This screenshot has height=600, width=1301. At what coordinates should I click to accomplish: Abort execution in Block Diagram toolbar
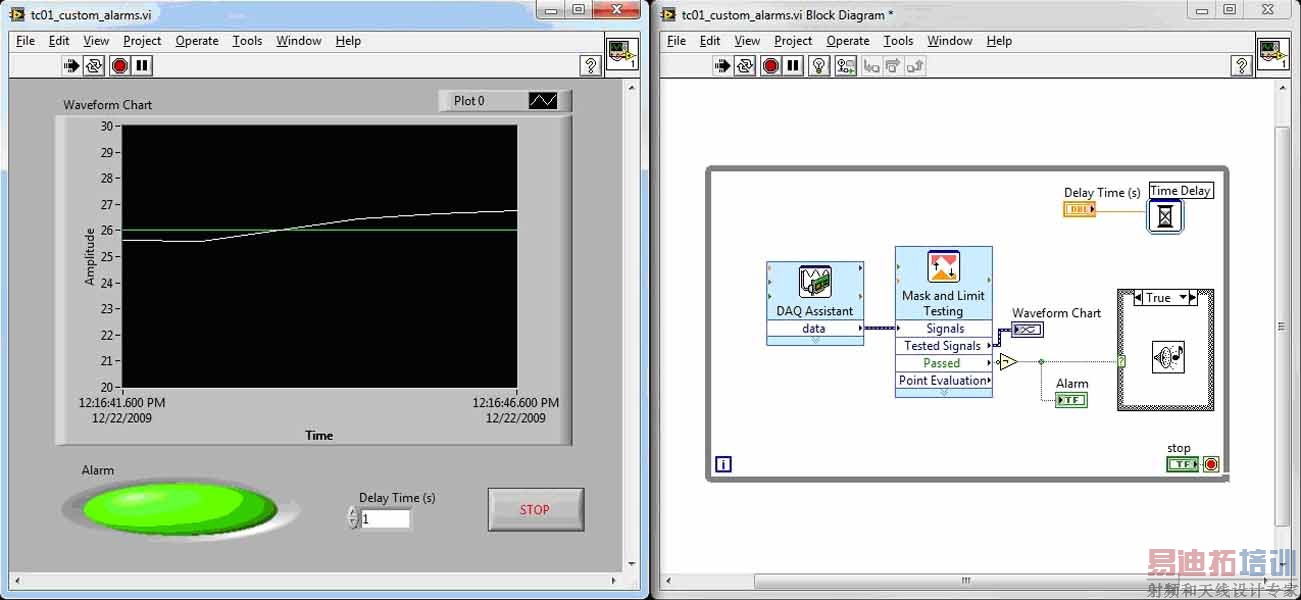770,66
